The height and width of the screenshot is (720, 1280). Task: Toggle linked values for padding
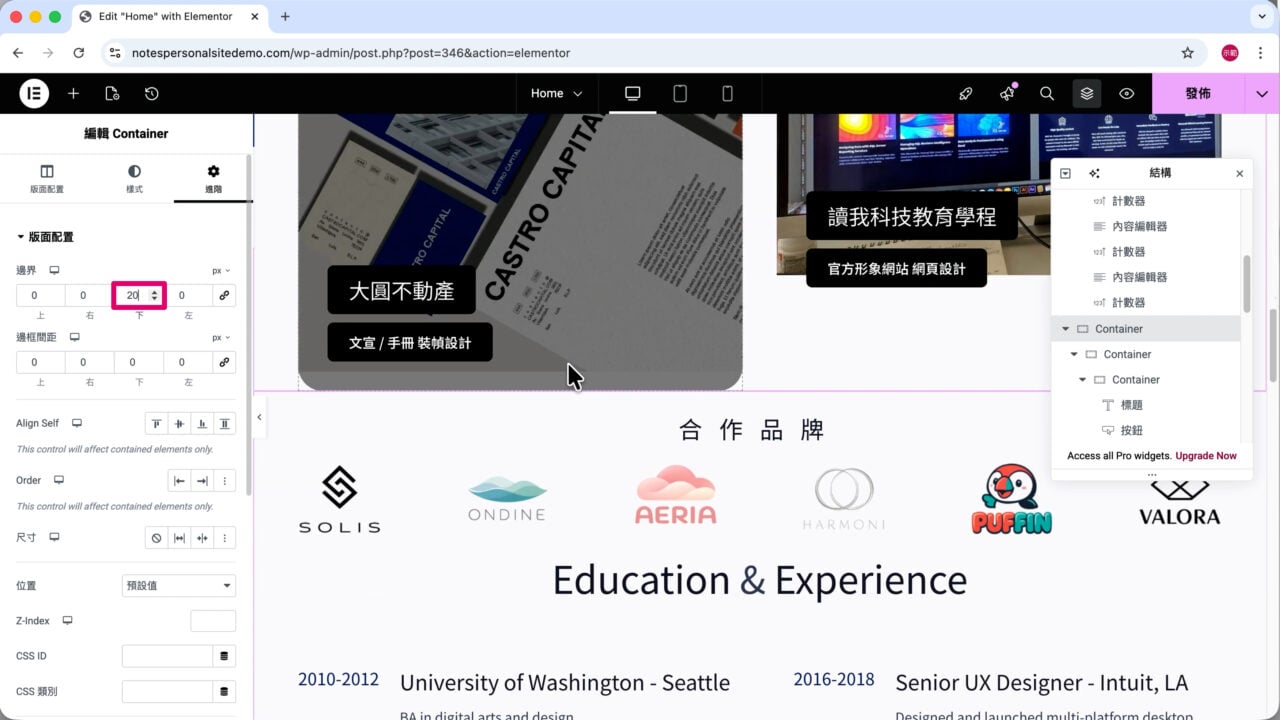[x=224, y=362]
